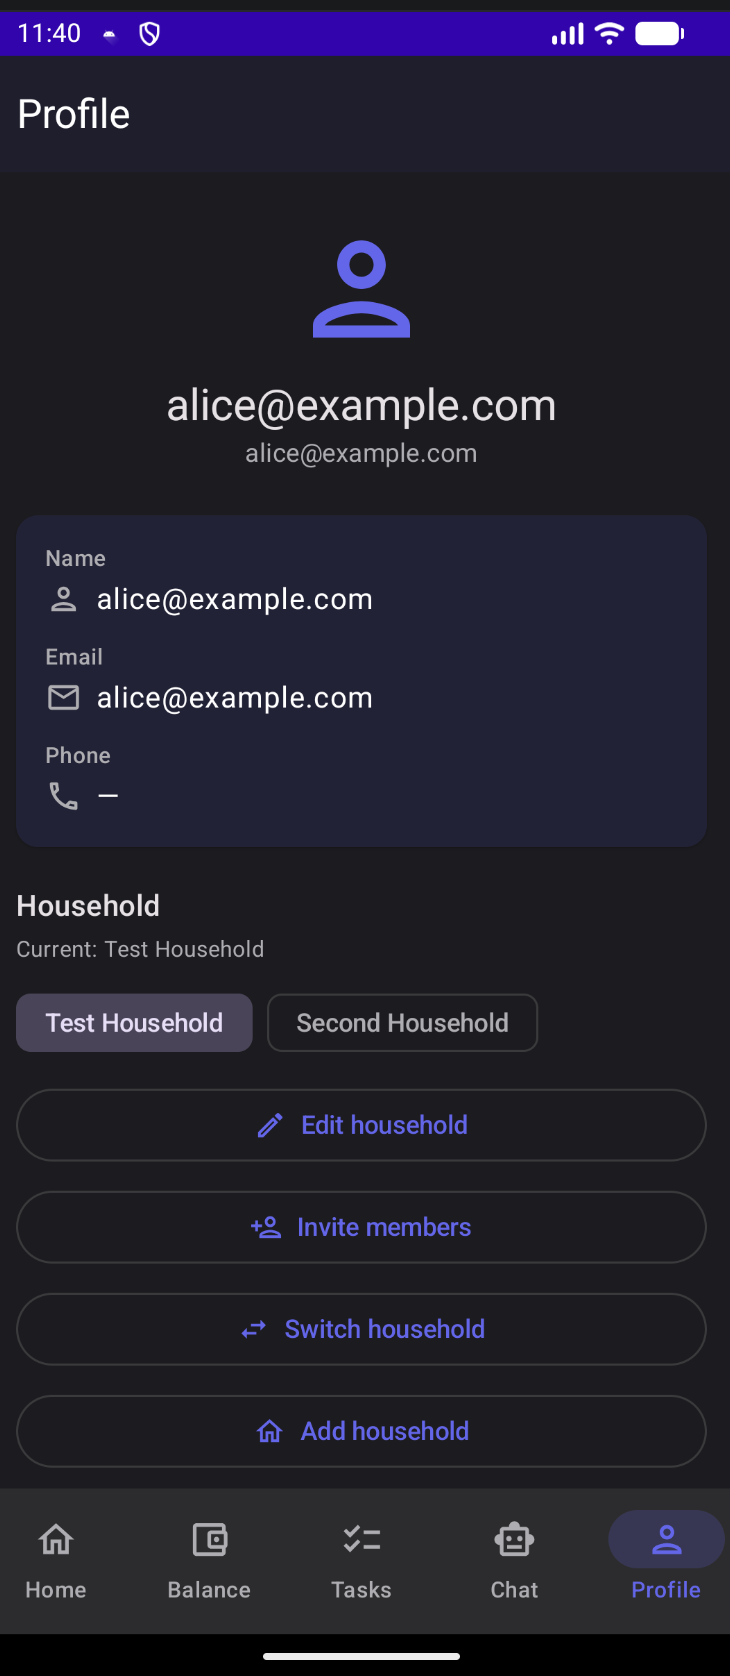Click the envelope icon beside Email
Image resolution: width=730 pixels, height=1676 pixels.
(63, 697)
